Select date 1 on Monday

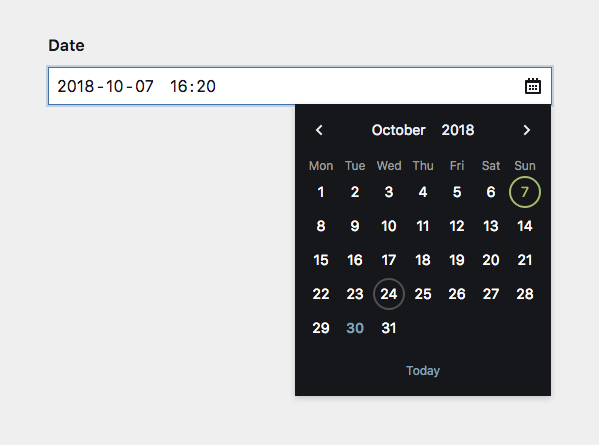(321, 192)
